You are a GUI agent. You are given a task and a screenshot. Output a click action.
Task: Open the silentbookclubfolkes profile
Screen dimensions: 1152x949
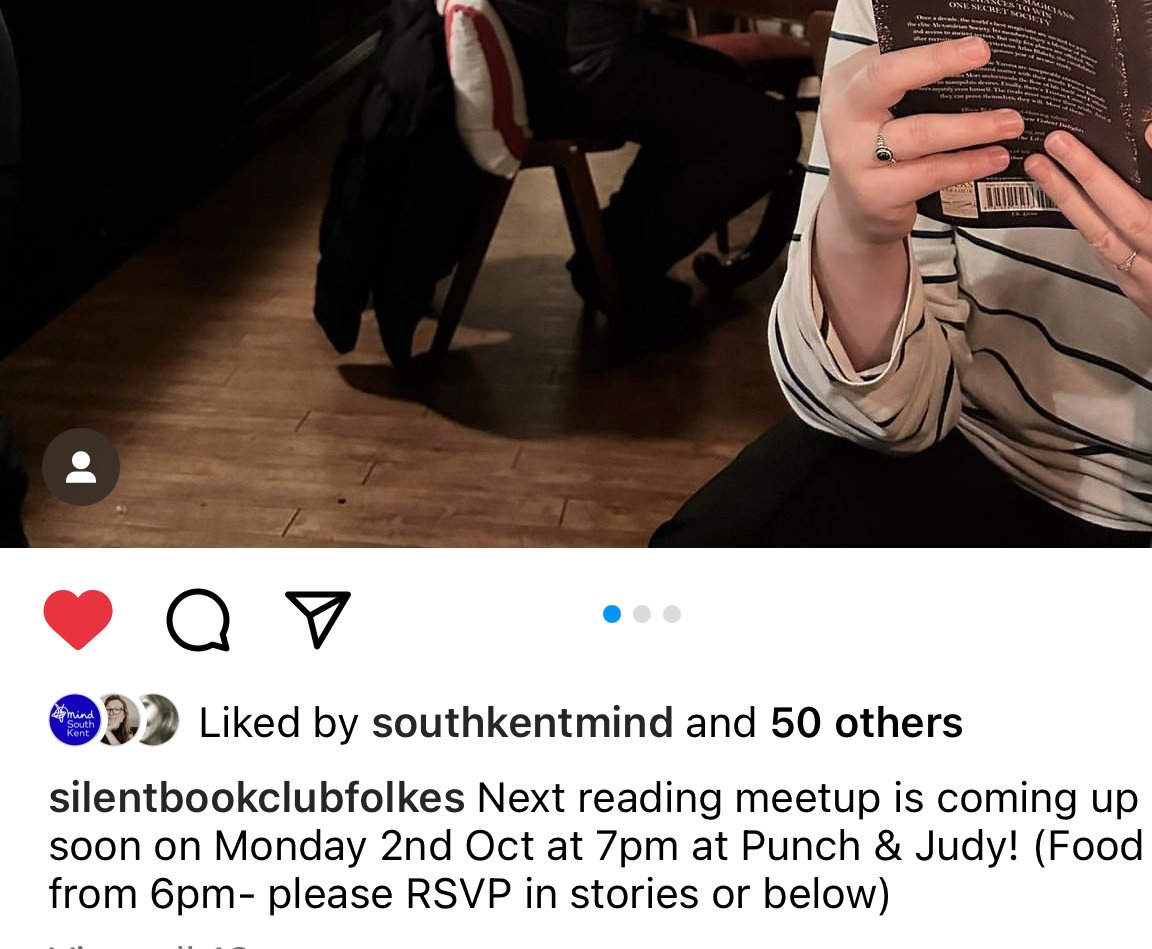(256, 798)
